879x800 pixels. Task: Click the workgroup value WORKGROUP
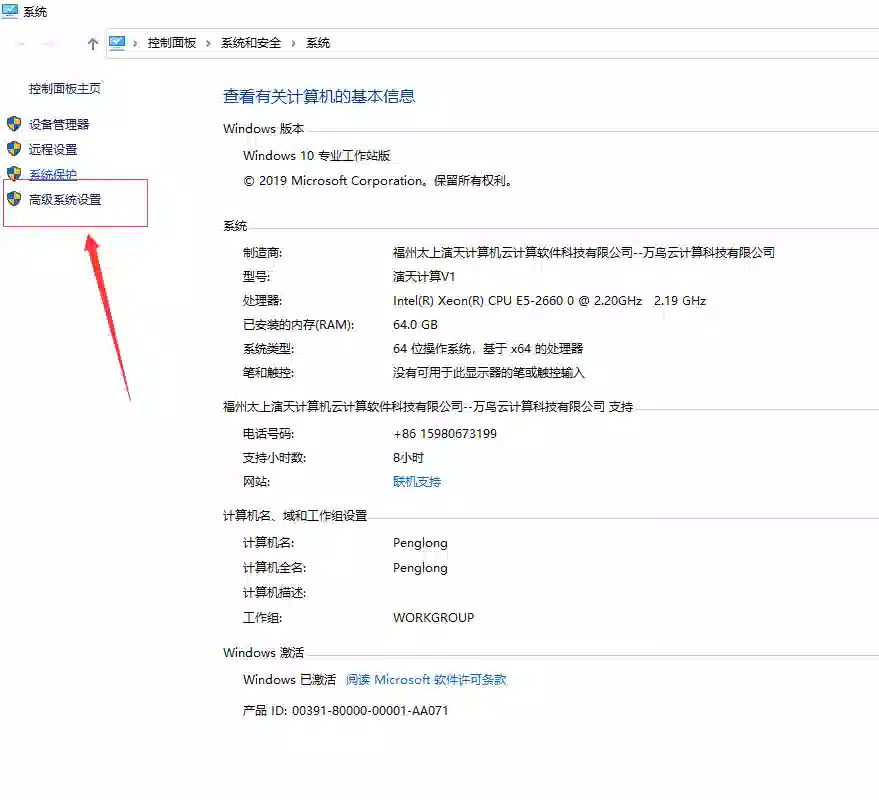click(433, 618)
